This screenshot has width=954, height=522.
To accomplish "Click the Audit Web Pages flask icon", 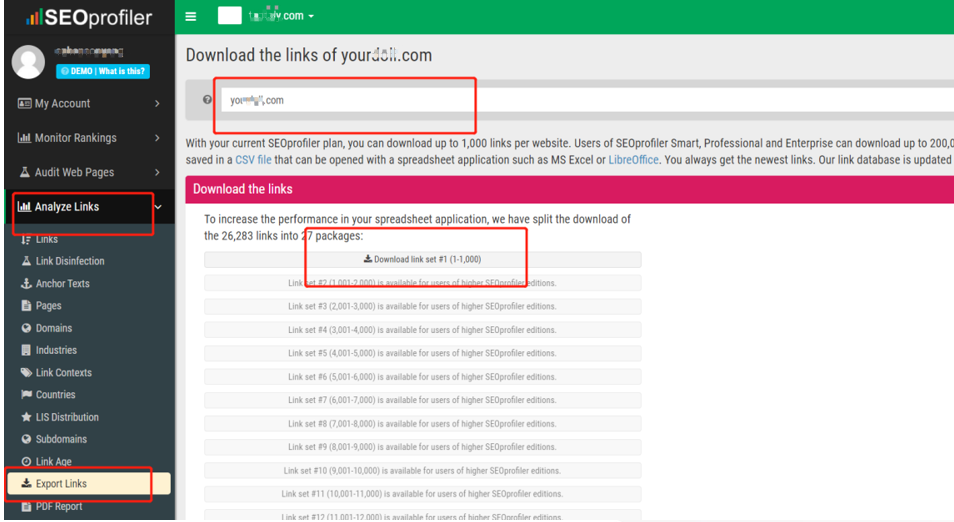I will (24, 172).
